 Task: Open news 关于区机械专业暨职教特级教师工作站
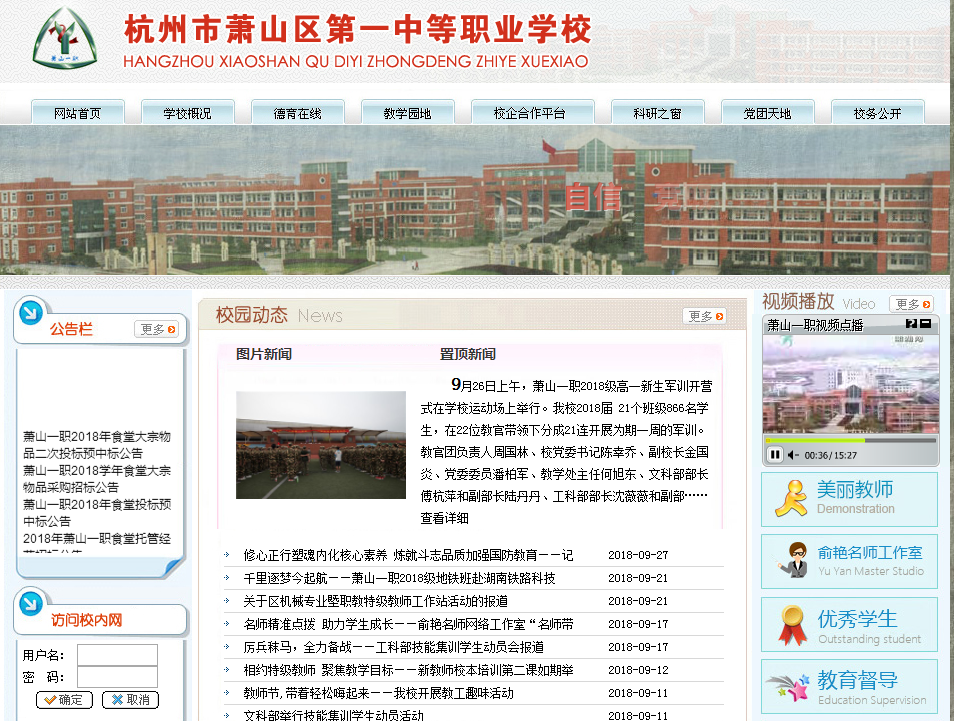pos(375,601)
